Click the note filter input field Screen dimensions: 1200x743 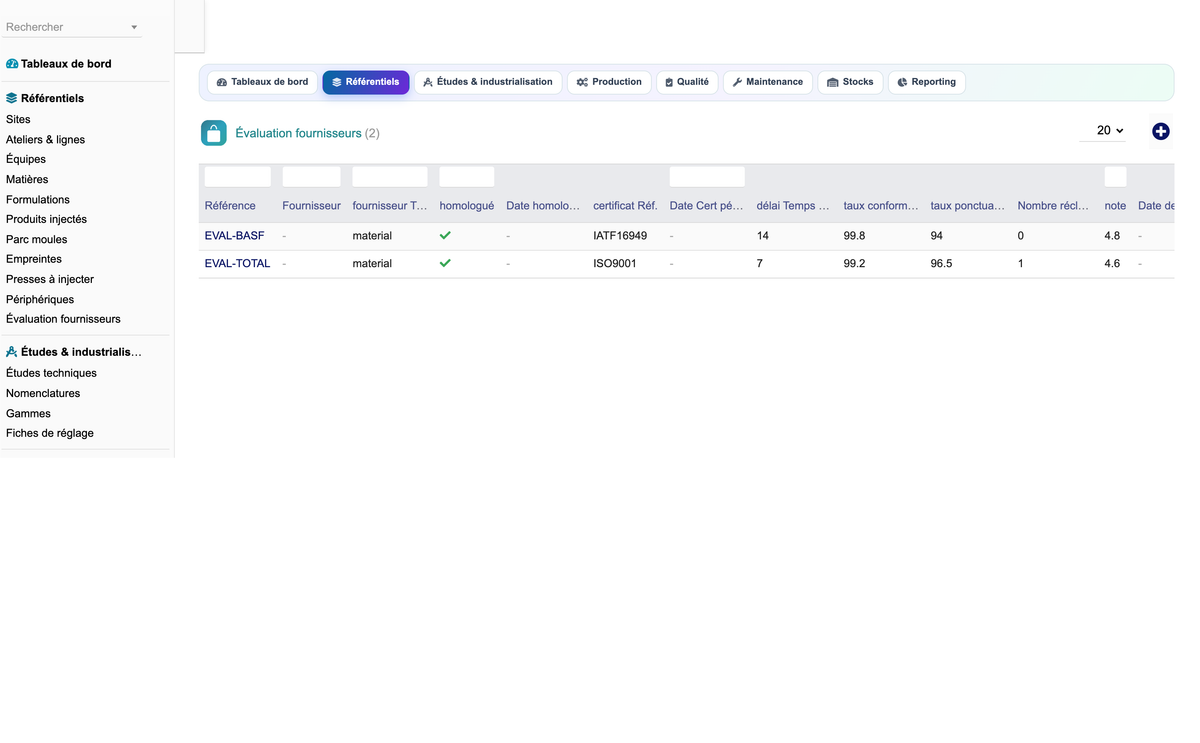pyautogui.click(x=1115, y=177)
